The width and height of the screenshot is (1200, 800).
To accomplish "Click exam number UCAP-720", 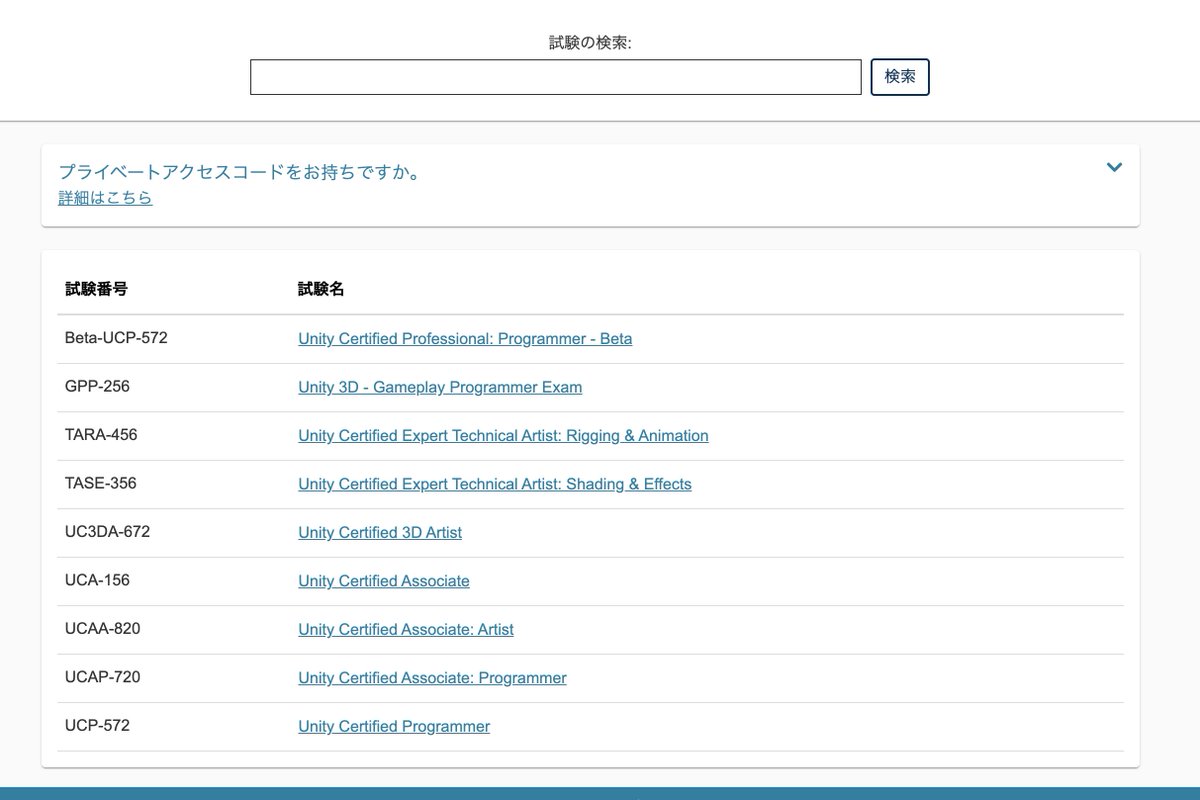I will [x=103, y=677].
